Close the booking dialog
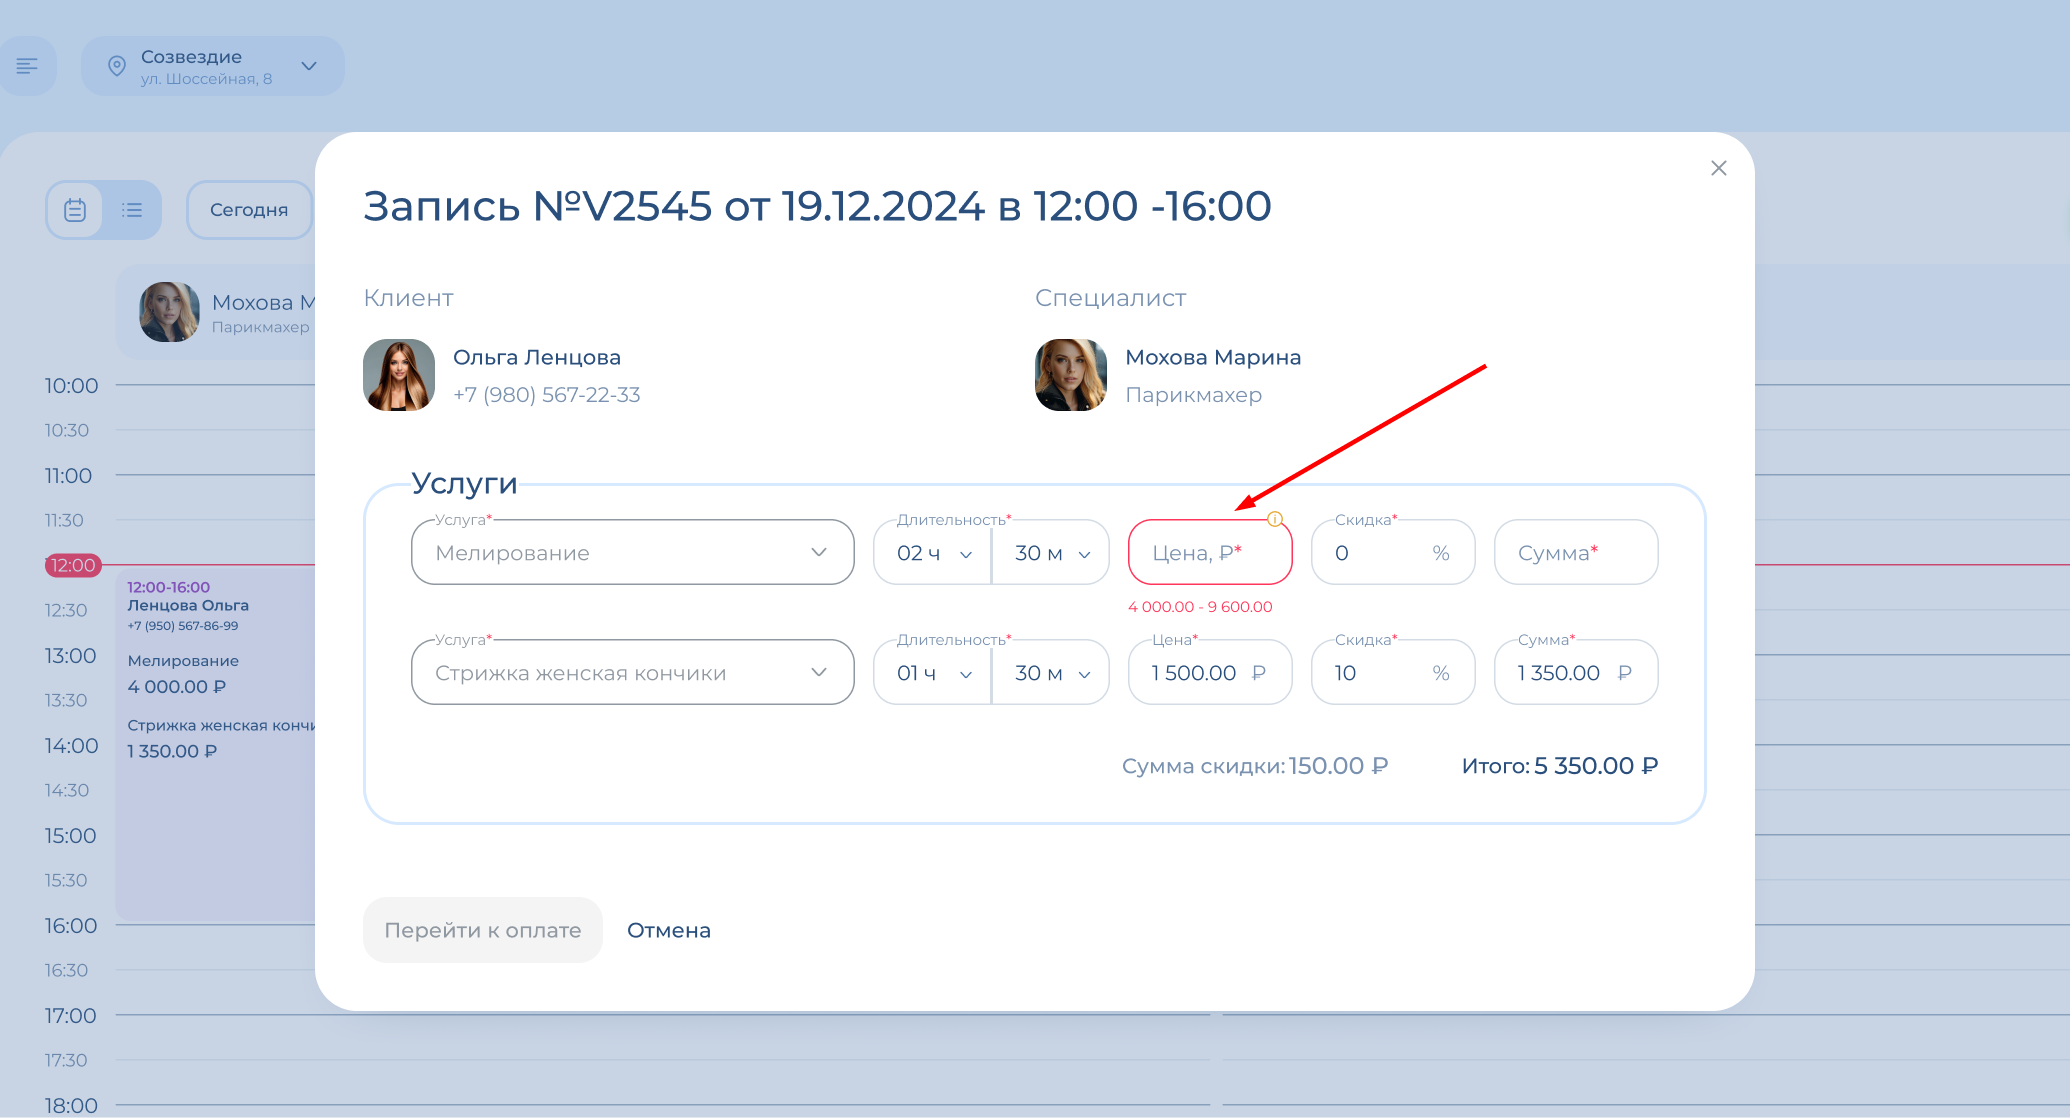This screenshot has width=2070, height=1118. [x=1718, y=168]
